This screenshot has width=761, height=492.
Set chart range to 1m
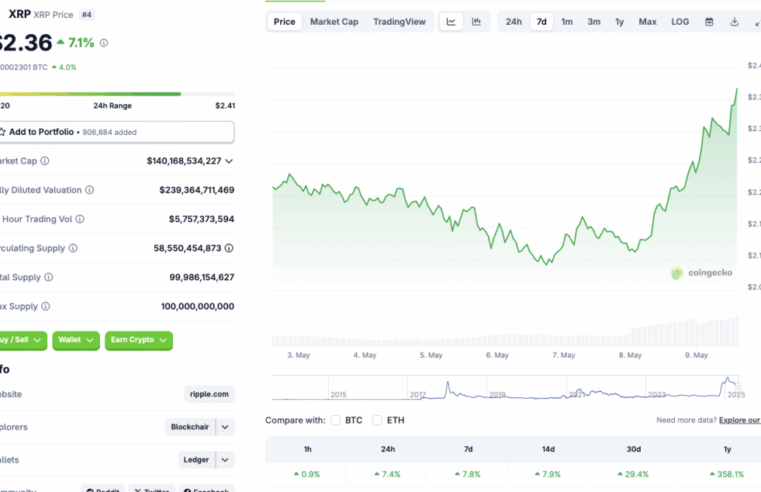point(567,22)
